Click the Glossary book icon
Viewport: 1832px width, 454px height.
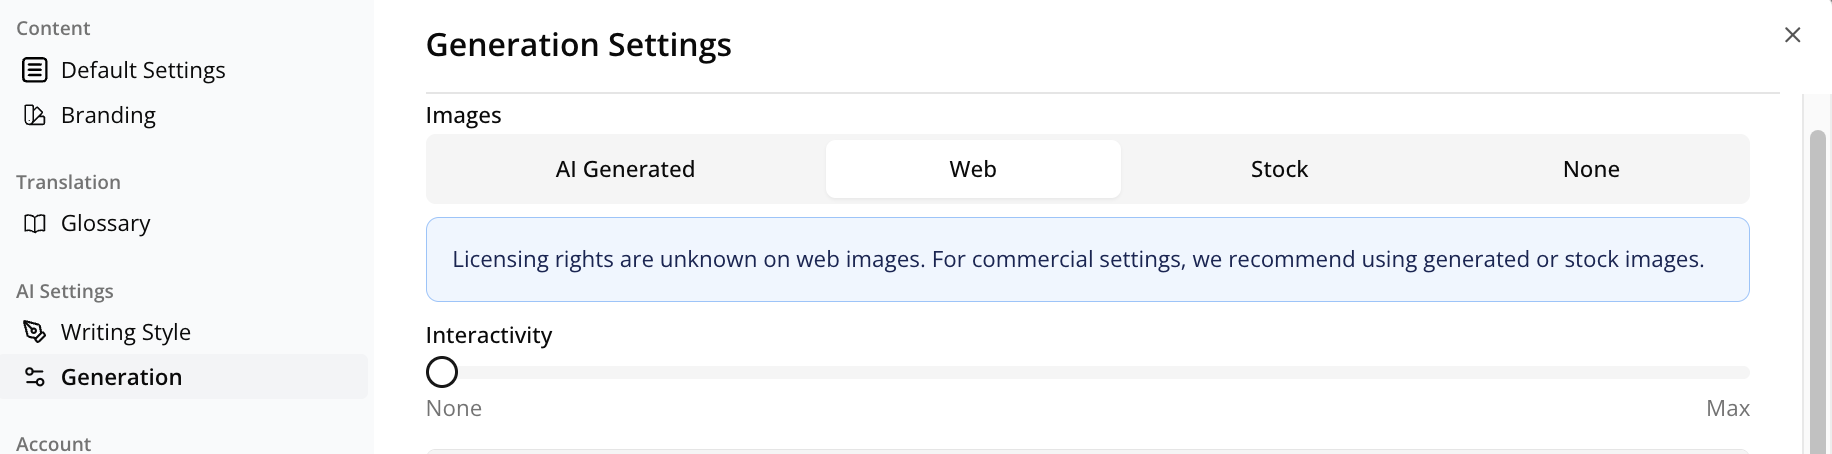(x=35, y=223)
